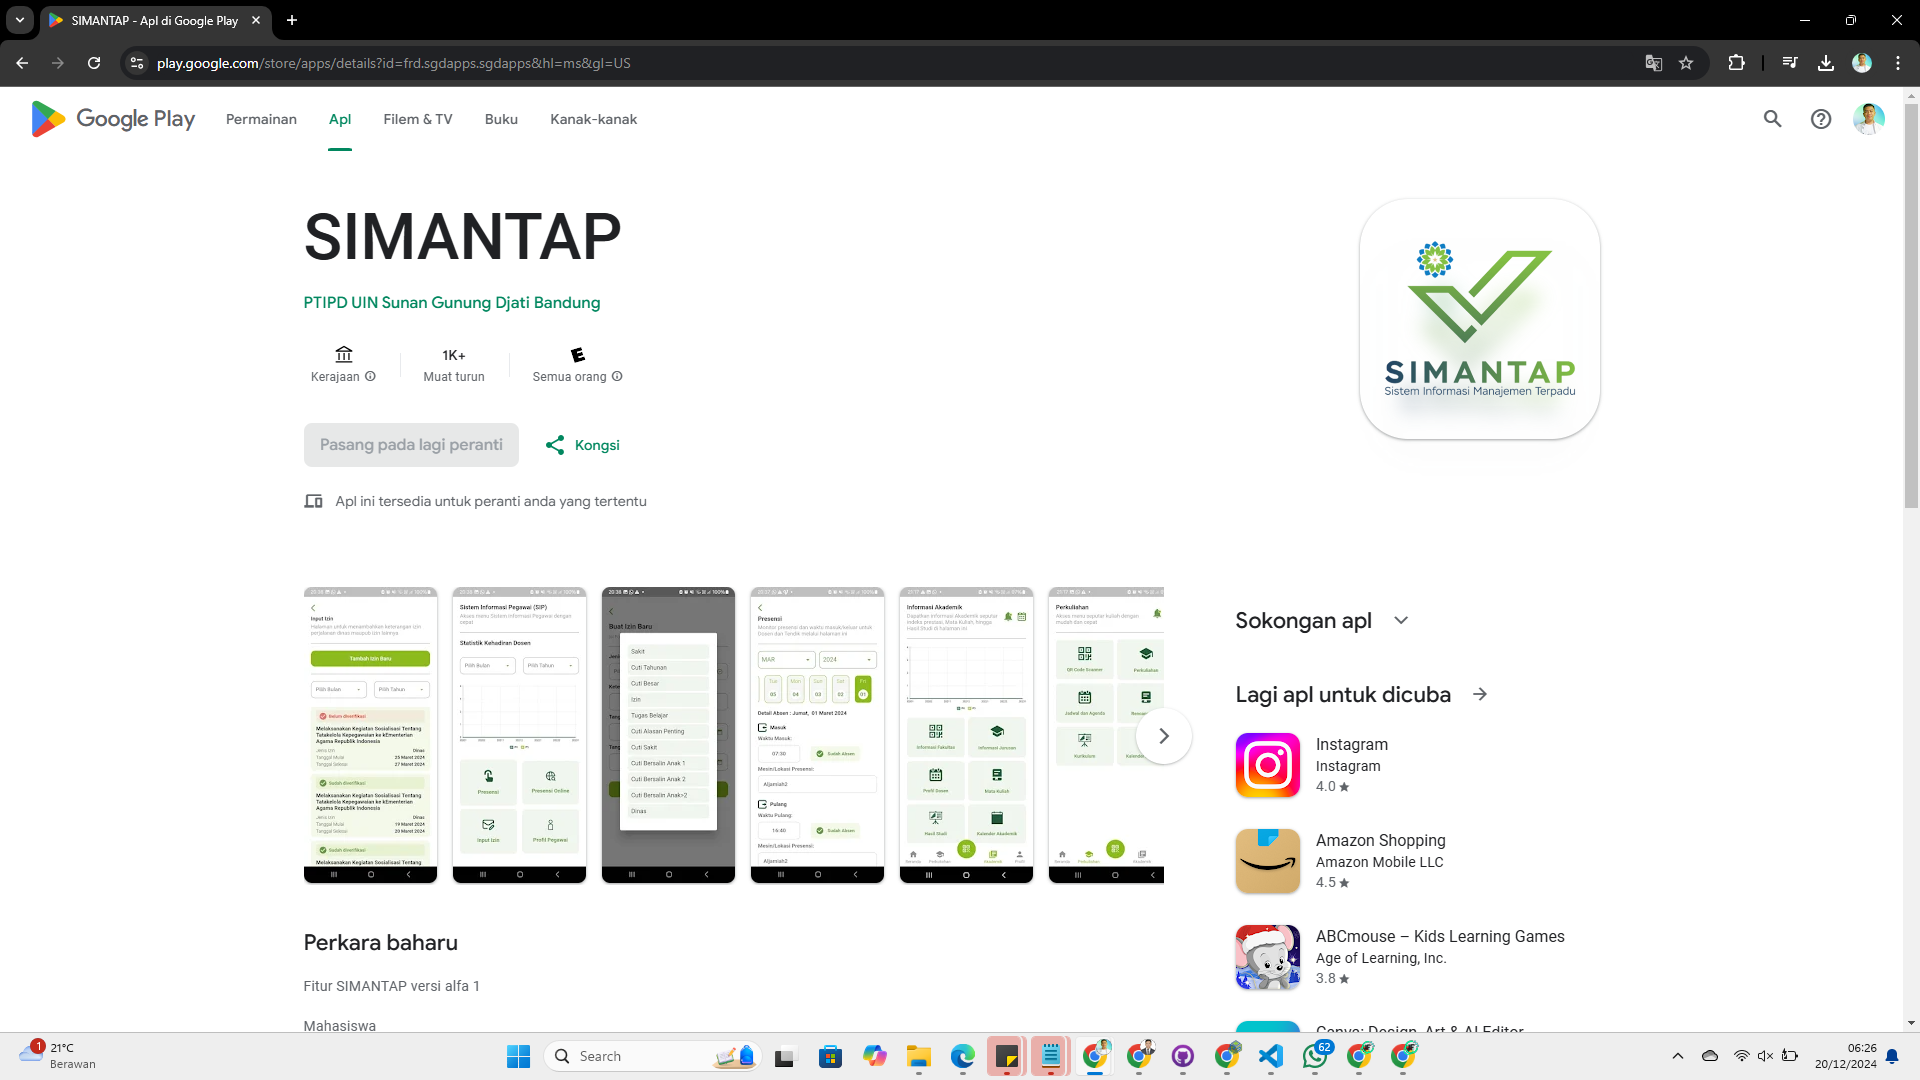Click the weather widget 21°C Berawan
Screen dimensions: 1920x1080
58,1056
